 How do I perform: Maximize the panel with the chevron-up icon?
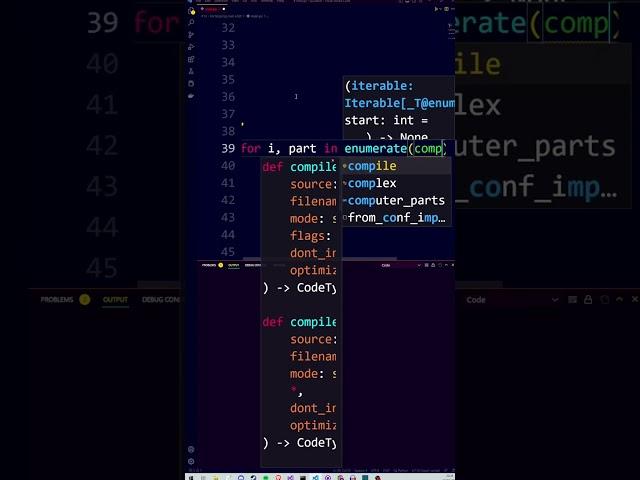coord(446,265)
